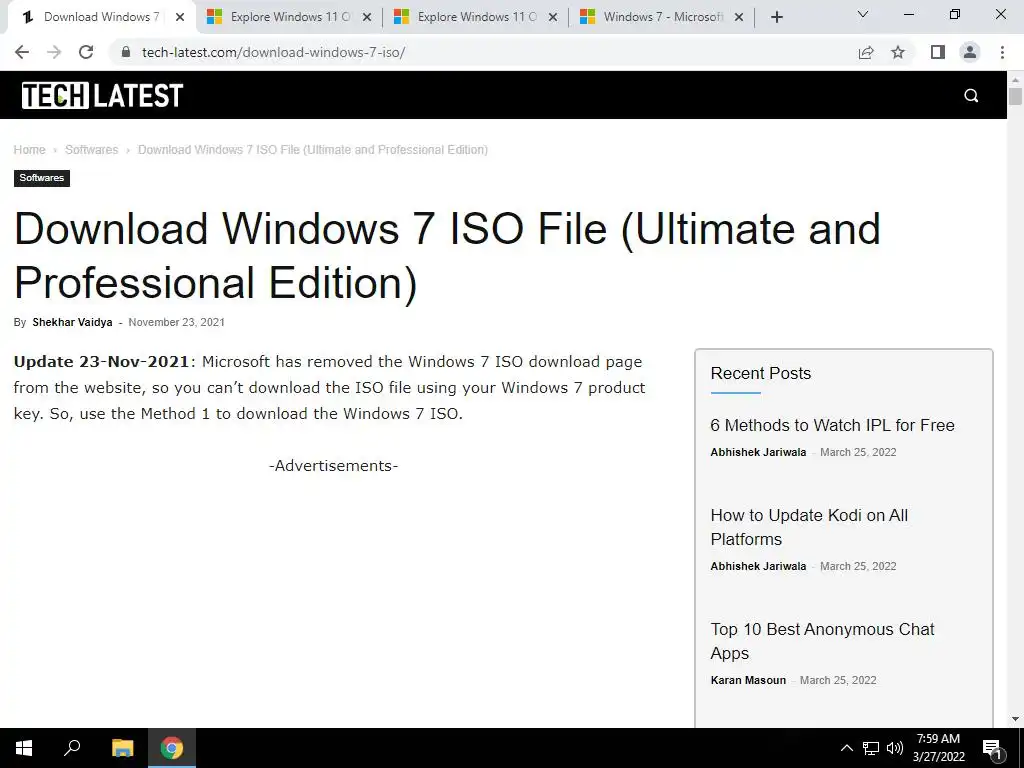The width and height of the screenshot is (1024, 768).
Task: Open the notification center icon
Action: tap(993, 748)
